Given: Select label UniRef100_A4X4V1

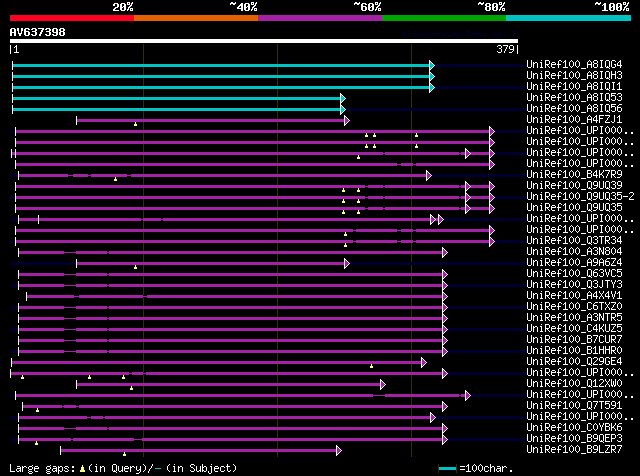Looking at the screenshot, I should point(574,296).
